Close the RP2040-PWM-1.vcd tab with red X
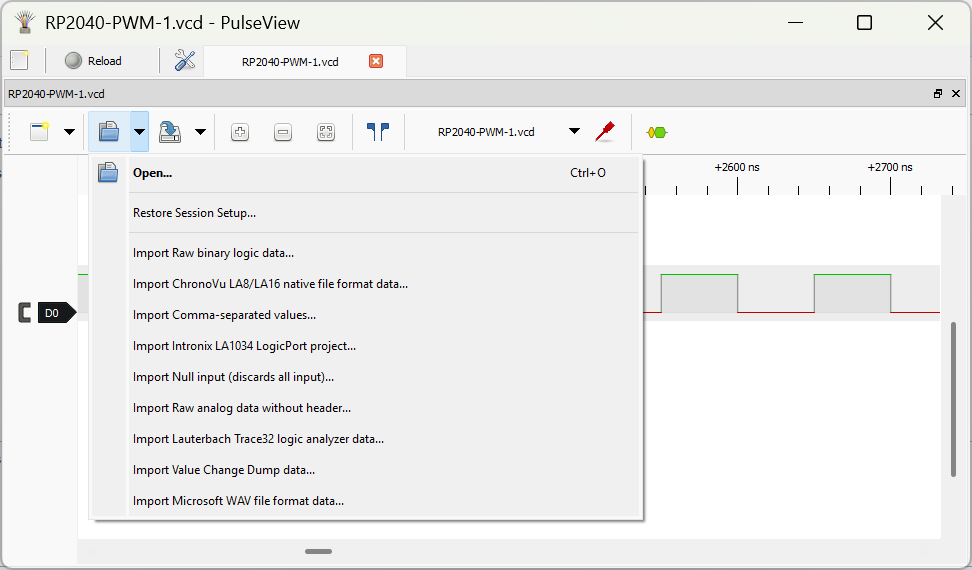The width and height of the screenshot is (972, 570). coord(376,61)
